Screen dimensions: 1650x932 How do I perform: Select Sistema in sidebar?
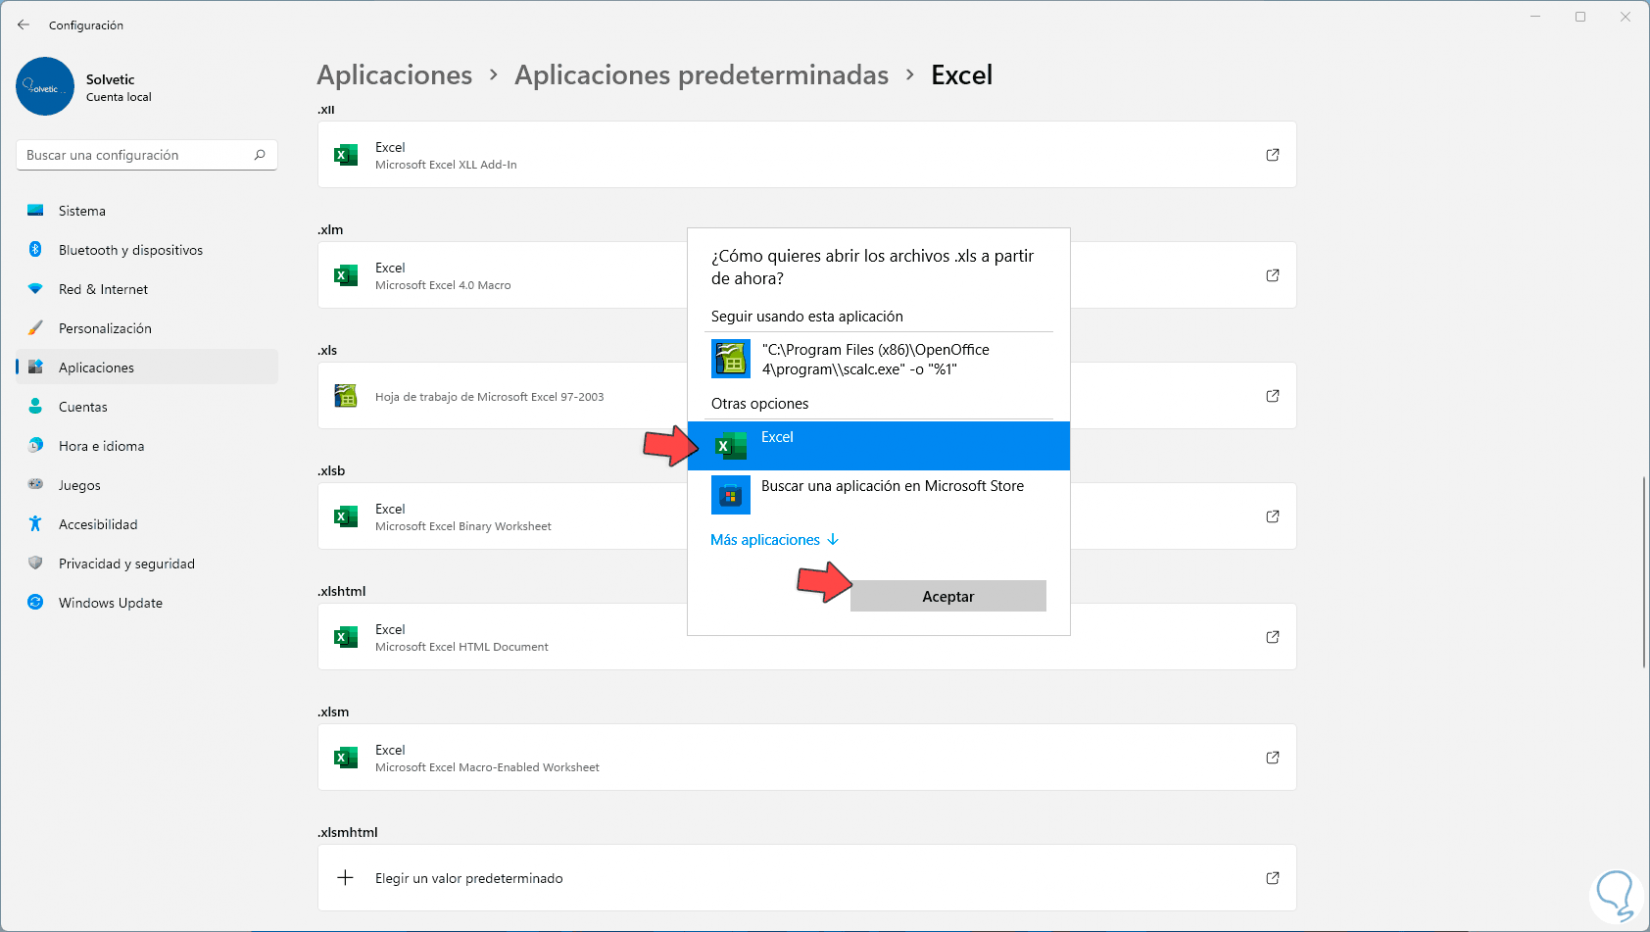147,211
